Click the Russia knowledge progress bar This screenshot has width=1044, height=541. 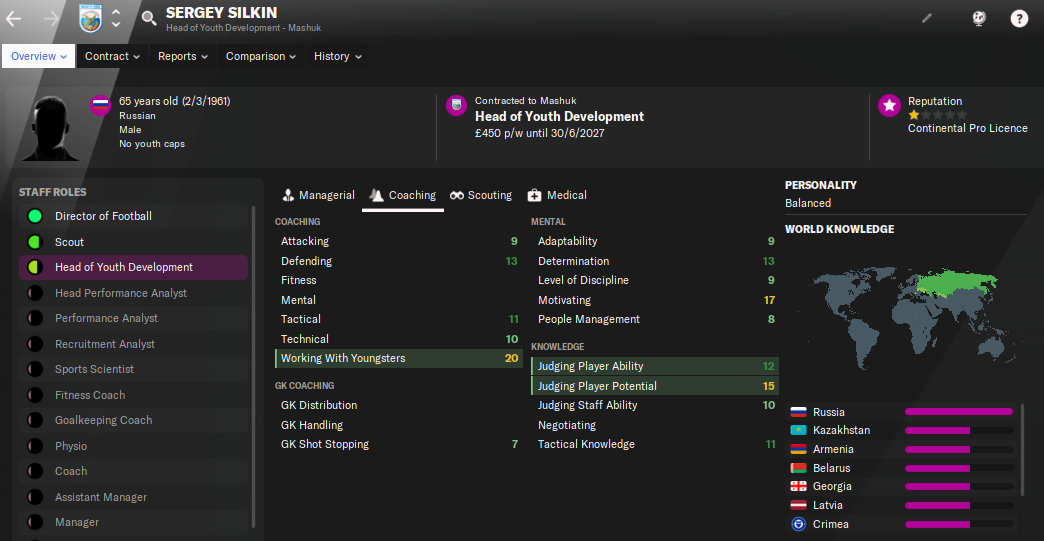[x=959, y=412]
